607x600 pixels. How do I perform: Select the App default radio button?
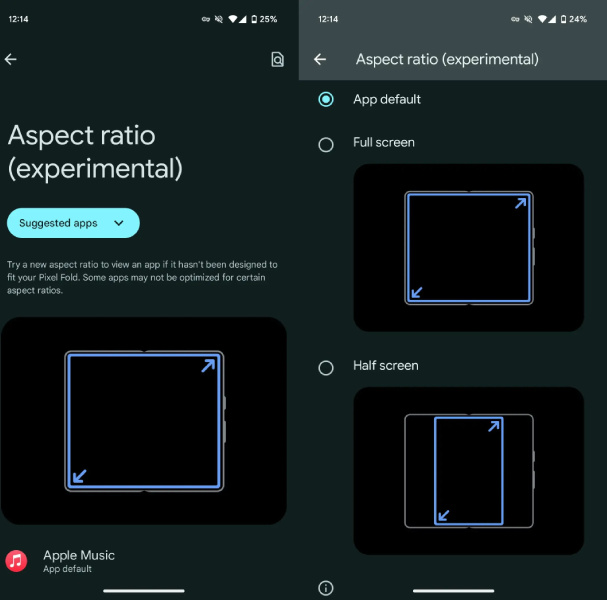[326, 99]
